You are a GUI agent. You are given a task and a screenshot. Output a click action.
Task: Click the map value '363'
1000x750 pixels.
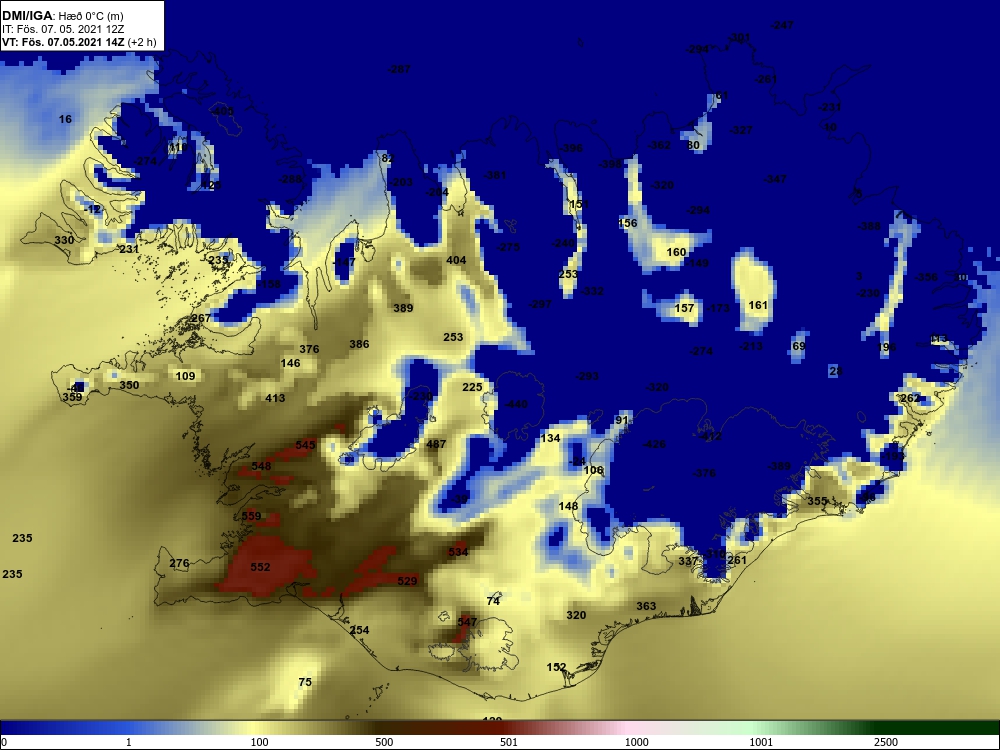646,606
